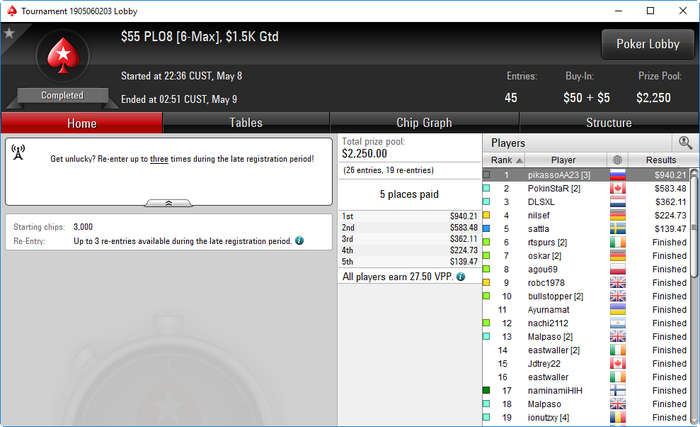
Task: Click the globe country column header
Action: tap(617, 160)
